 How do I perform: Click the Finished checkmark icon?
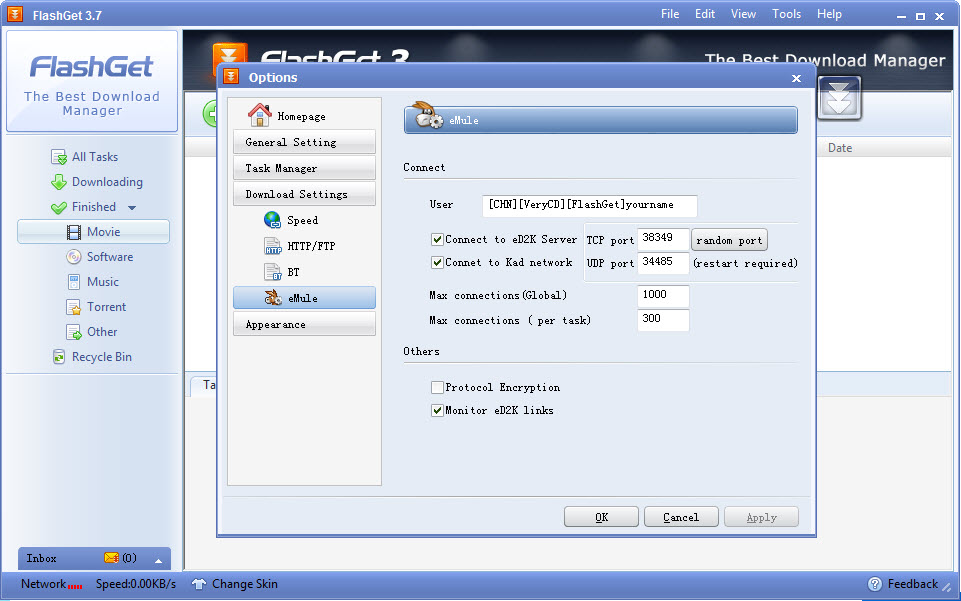59,208
